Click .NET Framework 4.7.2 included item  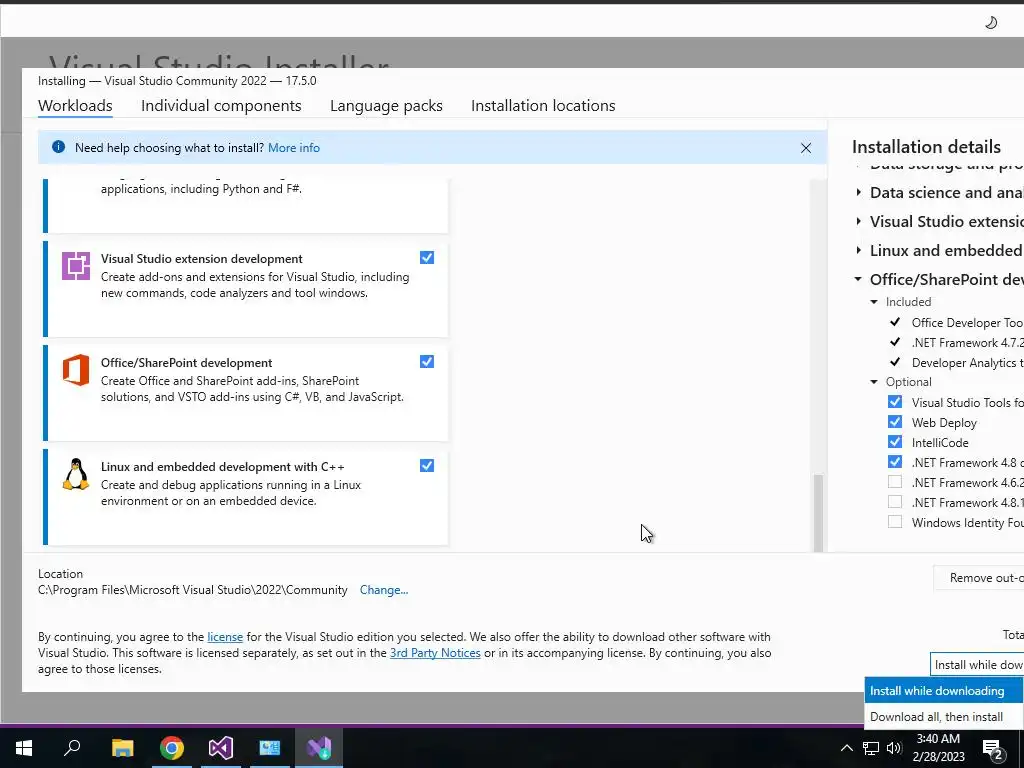point(967,342)
